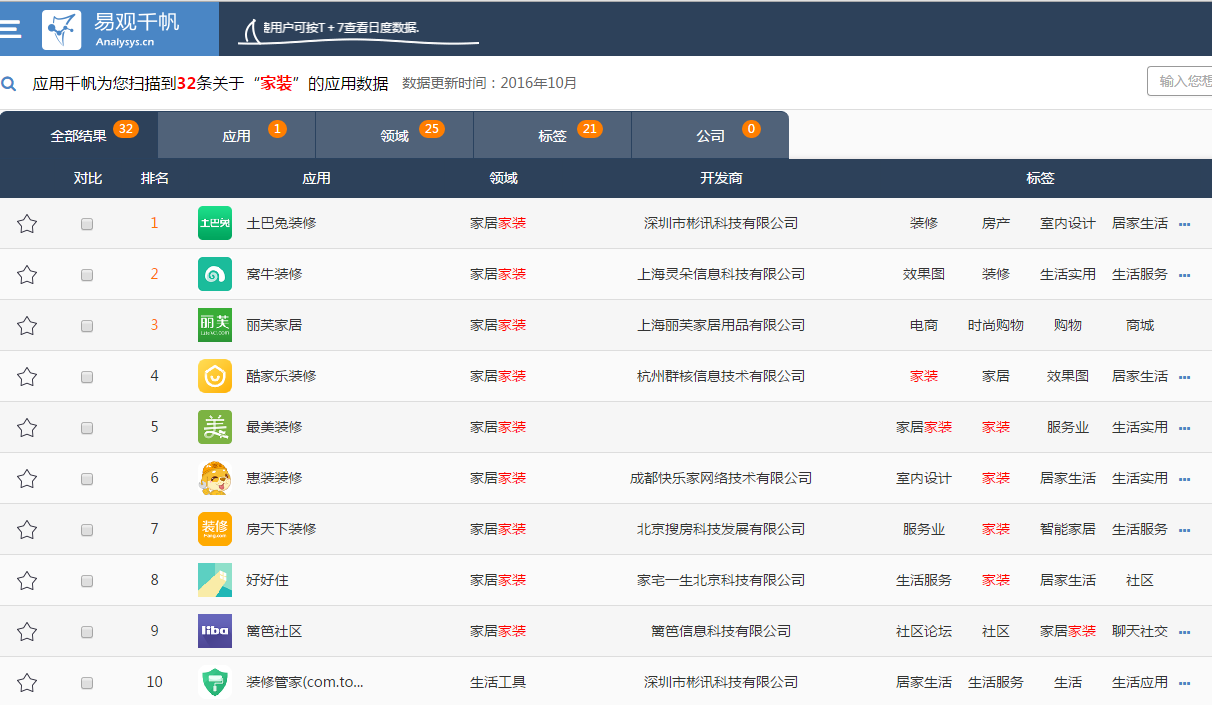Open the 惠装装修 app icon

215,478
